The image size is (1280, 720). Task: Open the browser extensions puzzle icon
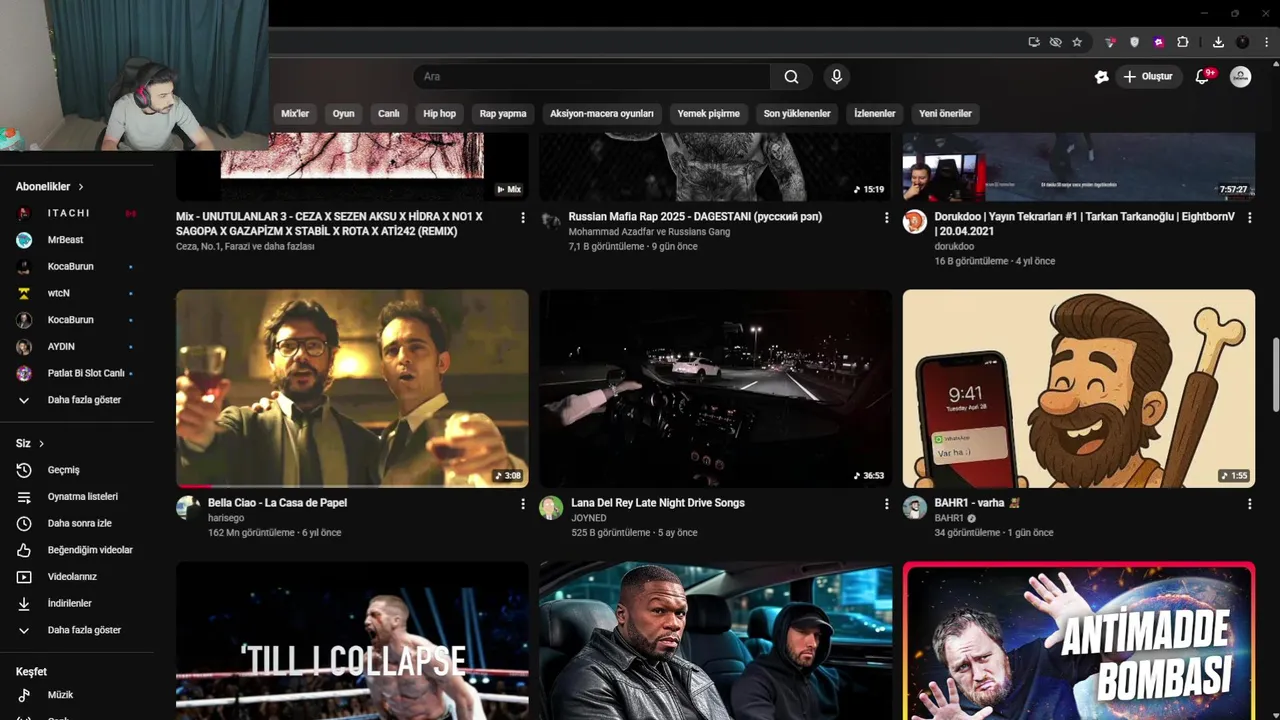coord(1183,42)
